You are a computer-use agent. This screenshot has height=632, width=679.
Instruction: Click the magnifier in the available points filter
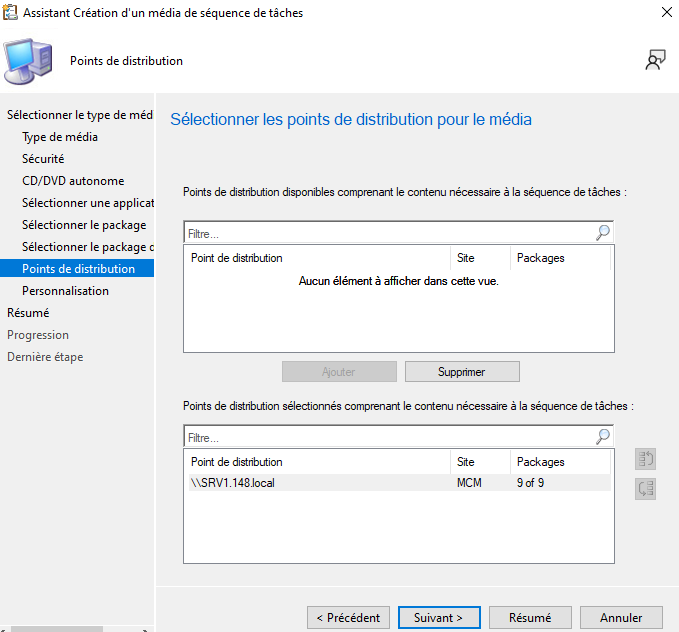point(602,232)
